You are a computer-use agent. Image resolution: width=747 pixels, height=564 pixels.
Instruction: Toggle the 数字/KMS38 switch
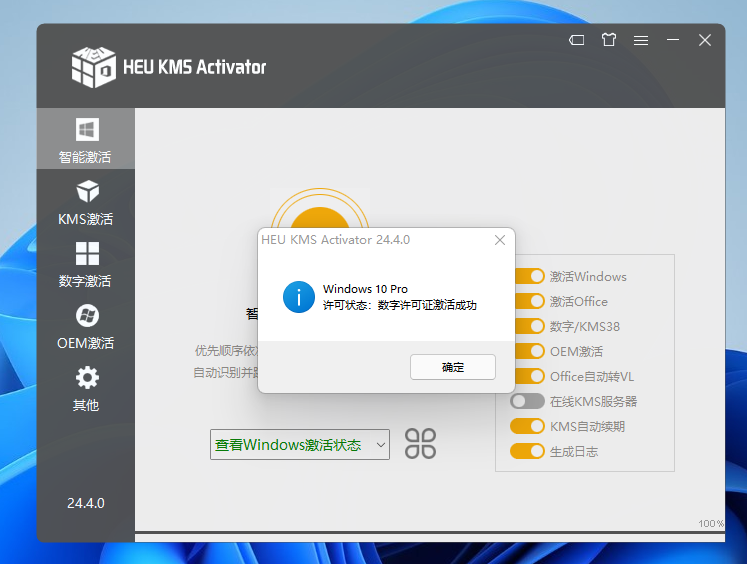tap(529, 326)
